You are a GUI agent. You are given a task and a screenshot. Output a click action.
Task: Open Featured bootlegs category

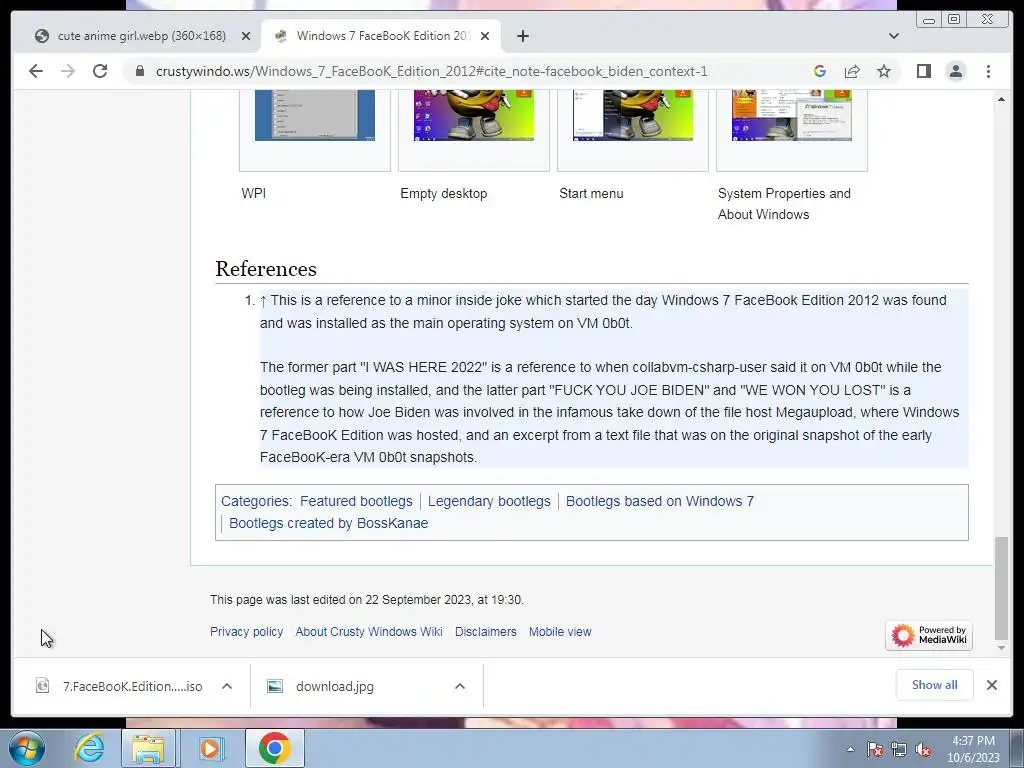click(356, 501)
